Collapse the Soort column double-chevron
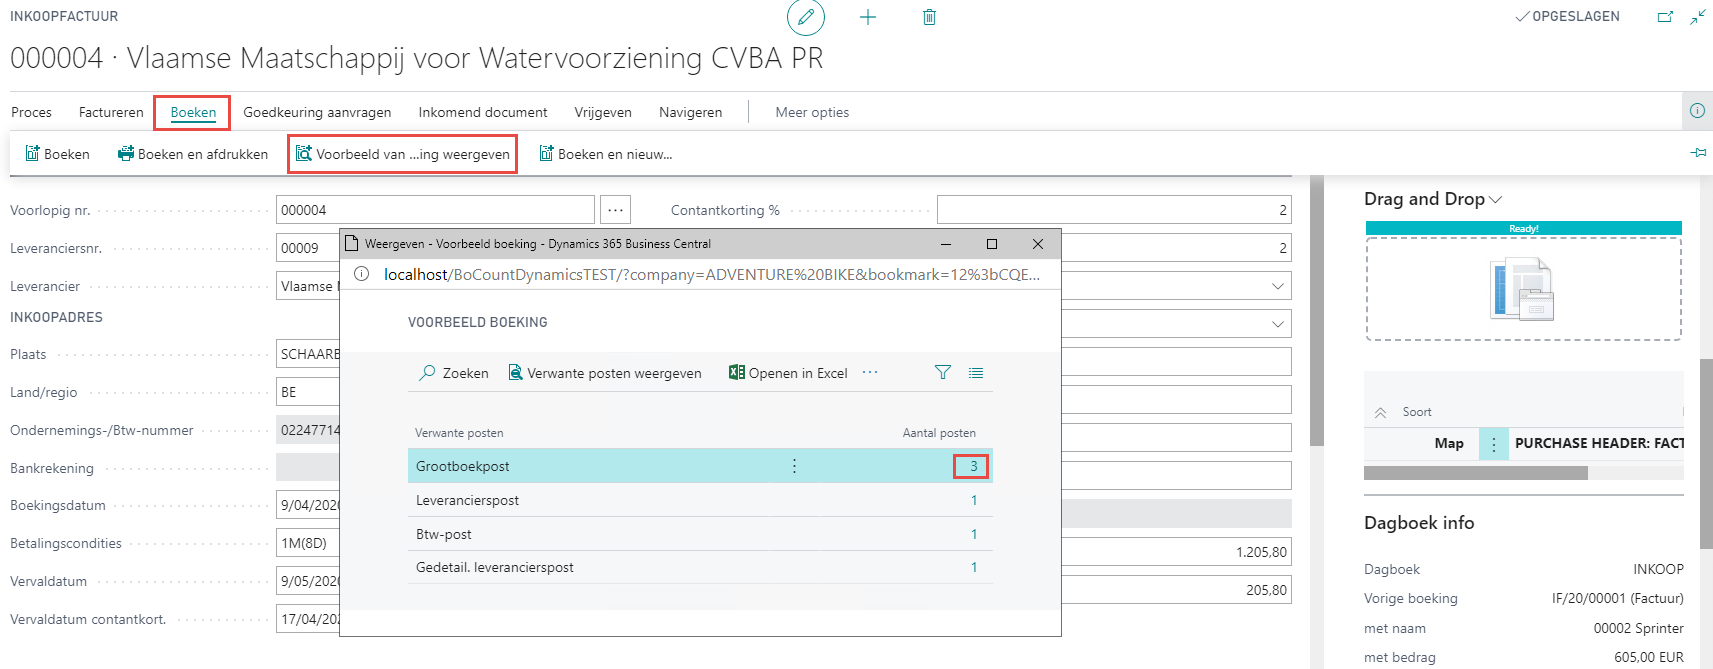Viewport: 1713px width, 669px height. (x=1380, y=412)
